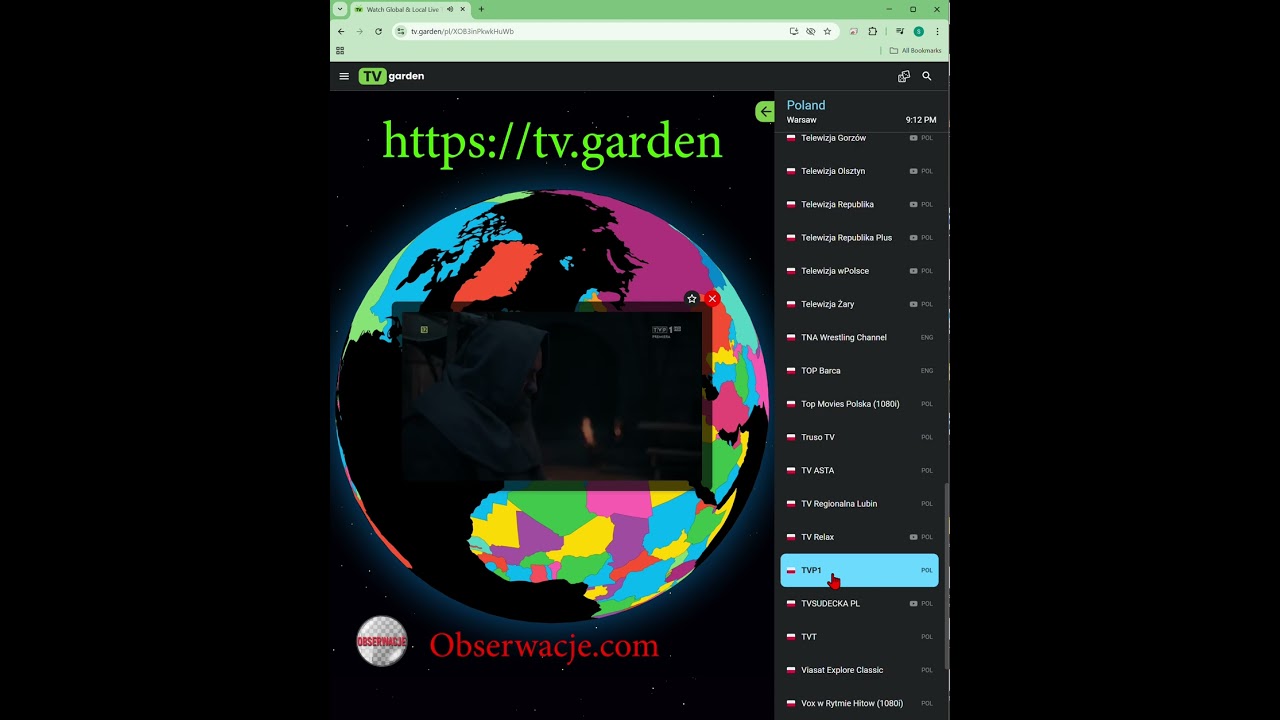The width and height of the screenshot is (1280, 720).
Task: Play the Telewizja Republika Plus channel
Action: pyautogui.click(x=860, y=237)
